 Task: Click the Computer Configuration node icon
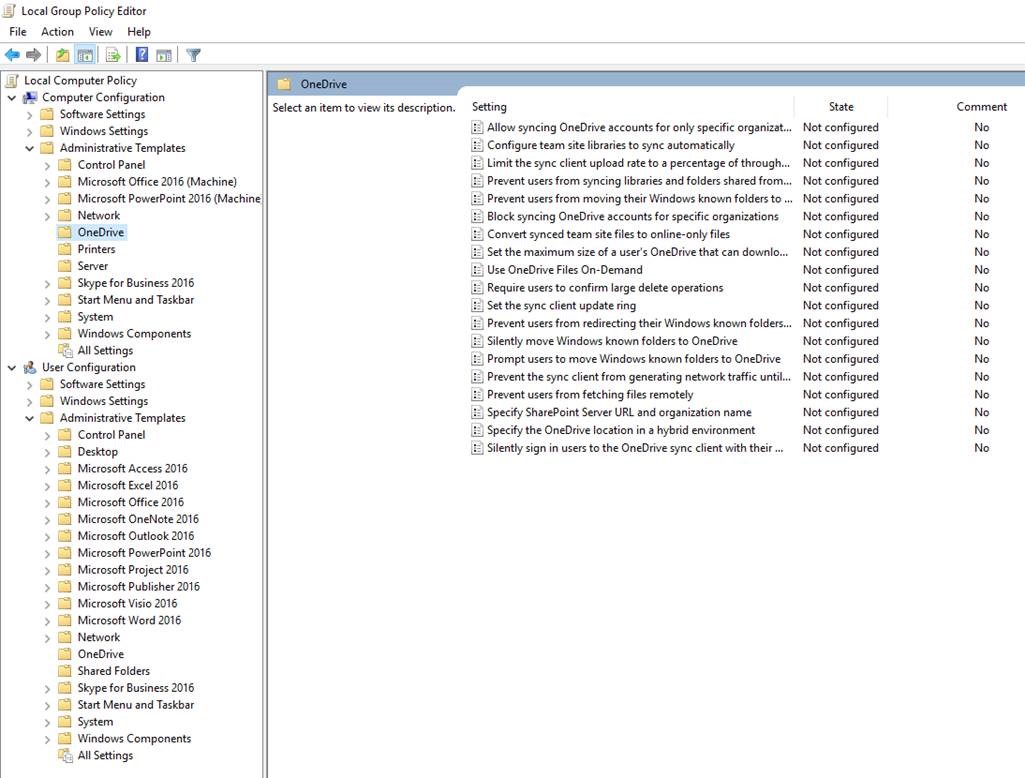30,97
